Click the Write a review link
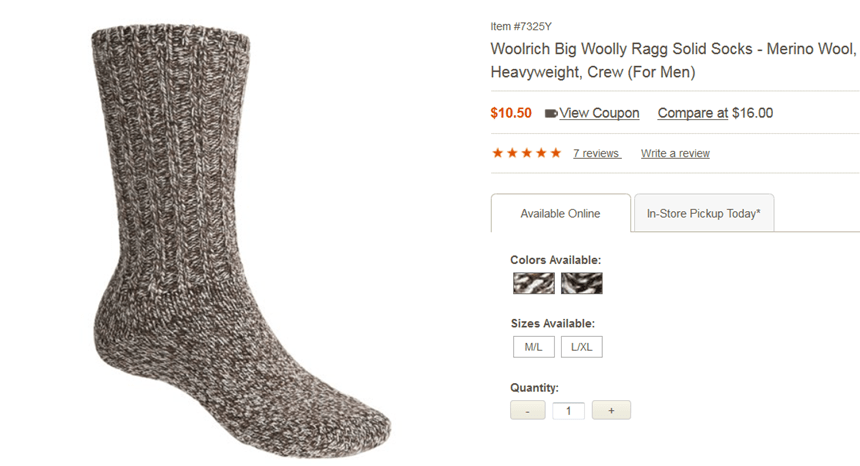Screen dimensions: 860x466 click(x=675, y=153)
